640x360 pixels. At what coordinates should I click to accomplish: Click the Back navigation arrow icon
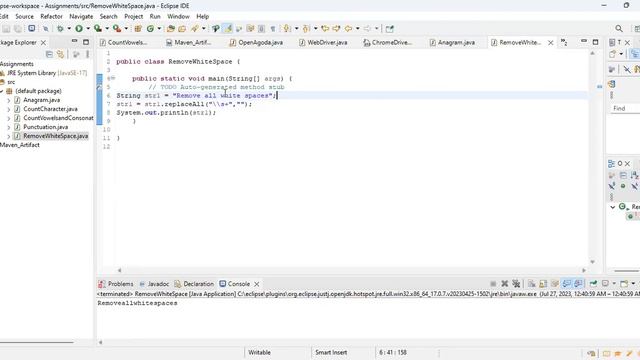pos(348,29)
